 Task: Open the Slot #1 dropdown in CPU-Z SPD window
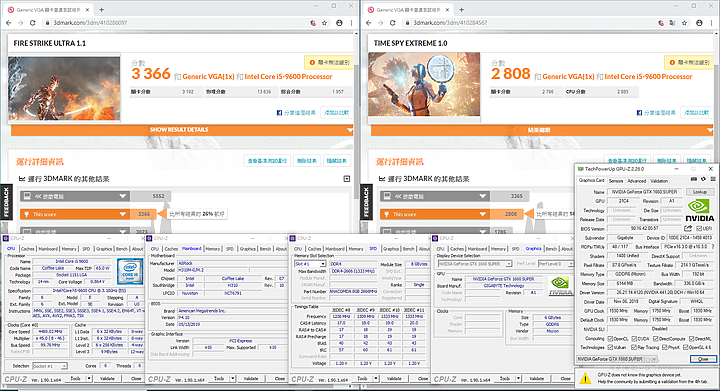point(310,264)
